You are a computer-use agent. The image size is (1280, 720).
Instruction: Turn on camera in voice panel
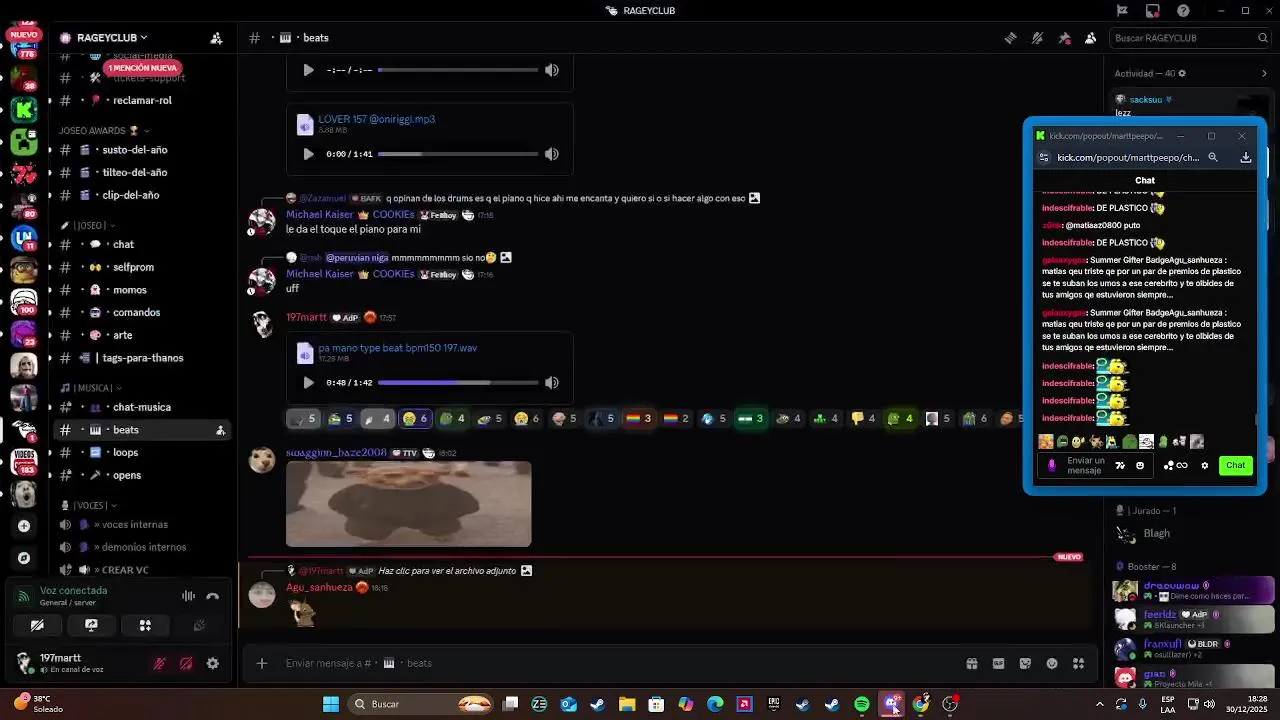37,626
